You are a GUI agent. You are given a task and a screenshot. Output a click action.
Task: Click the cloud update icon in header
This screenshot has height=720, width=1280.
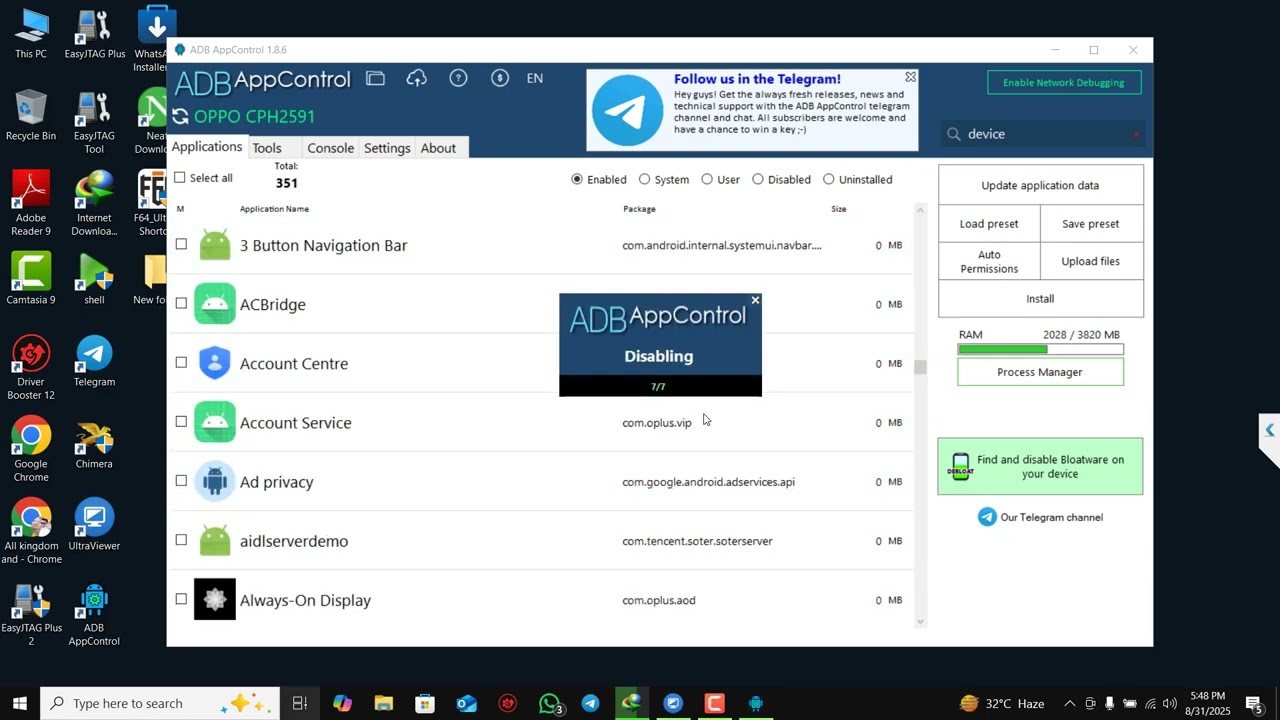pos(417,78)
